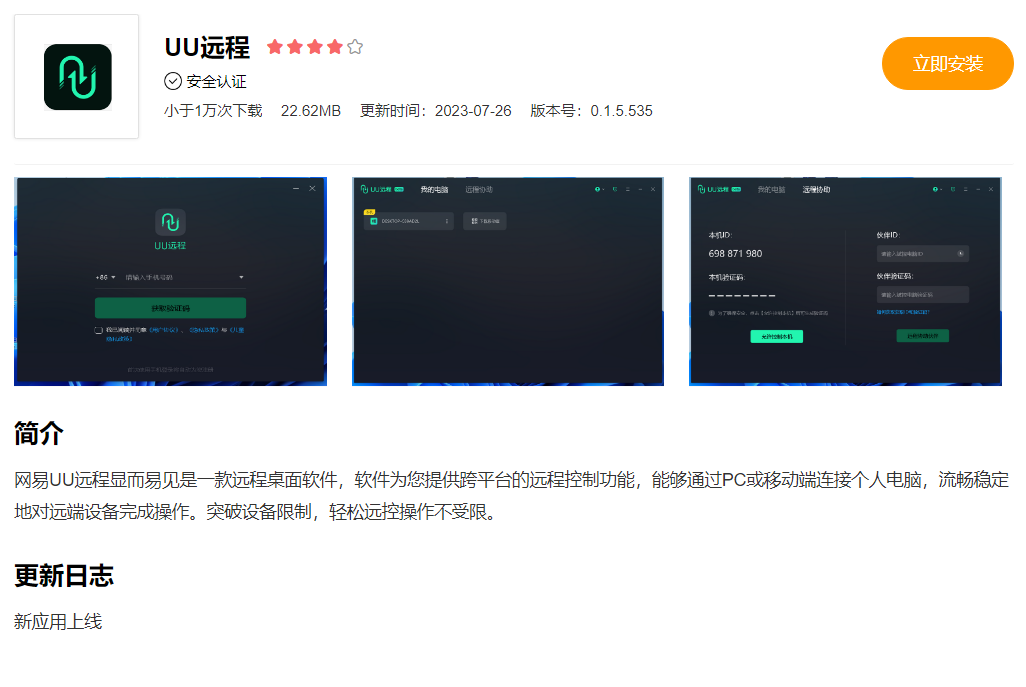Screen dimensions: 1026x687
Task: Click the 22.62MB file size text
Action: click(x=311, y=111)
